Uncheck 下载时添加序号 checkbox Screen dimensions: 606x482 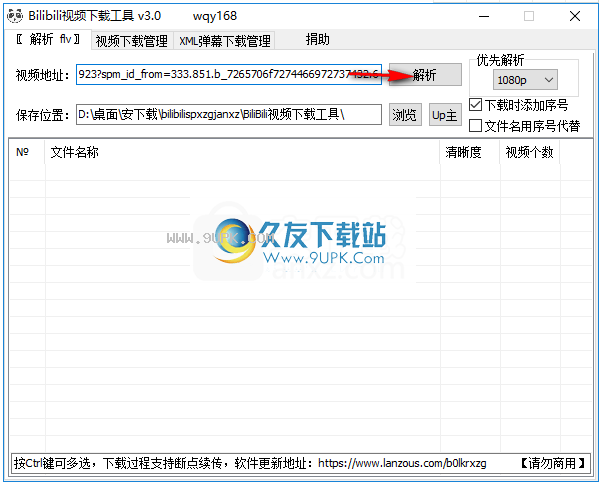[475, 105]
